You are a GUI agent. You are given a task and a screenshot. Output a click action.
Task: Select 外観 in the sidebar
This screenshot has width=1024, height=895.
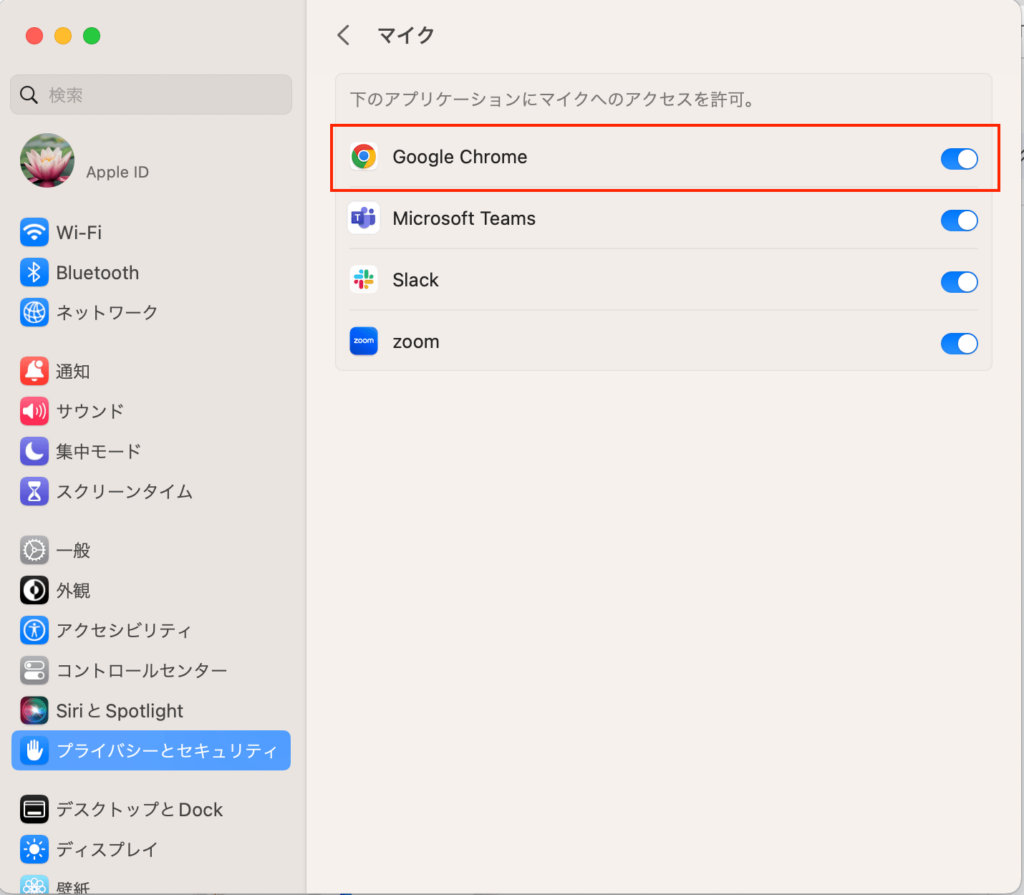151,590
